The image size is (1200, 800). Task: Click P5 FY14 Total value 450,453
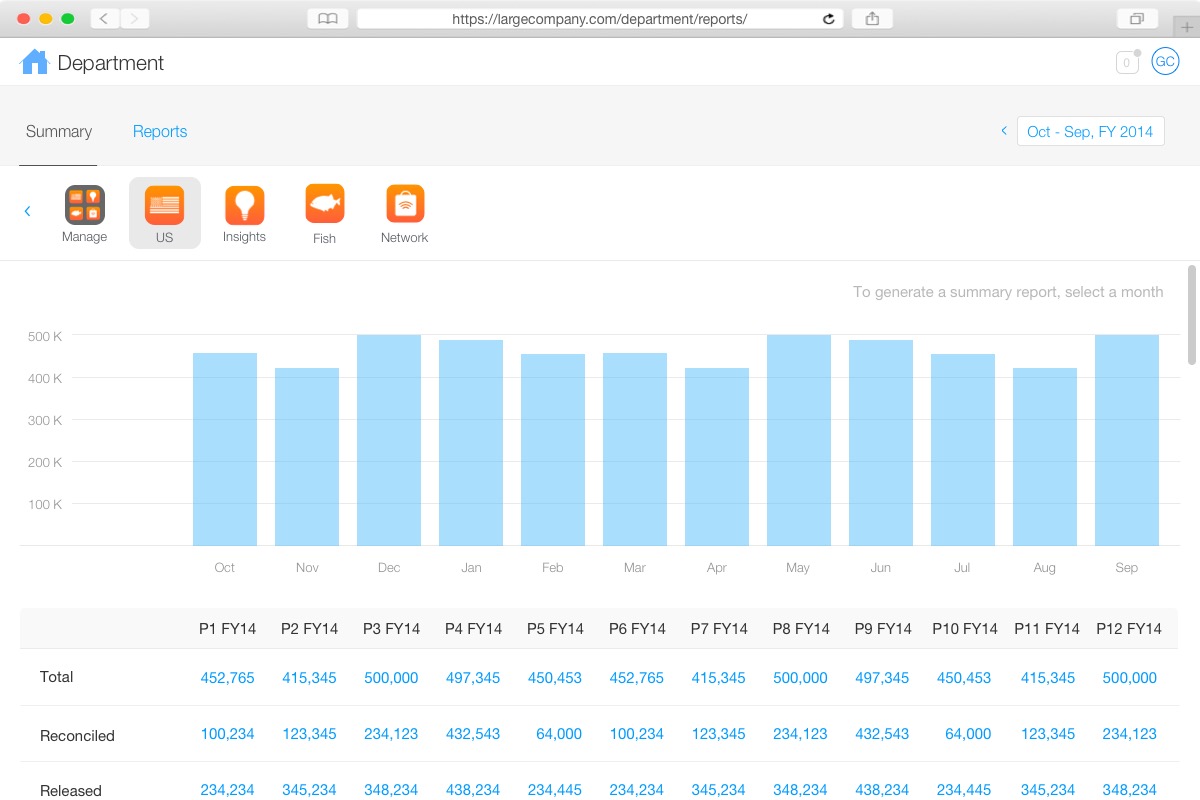555,678
